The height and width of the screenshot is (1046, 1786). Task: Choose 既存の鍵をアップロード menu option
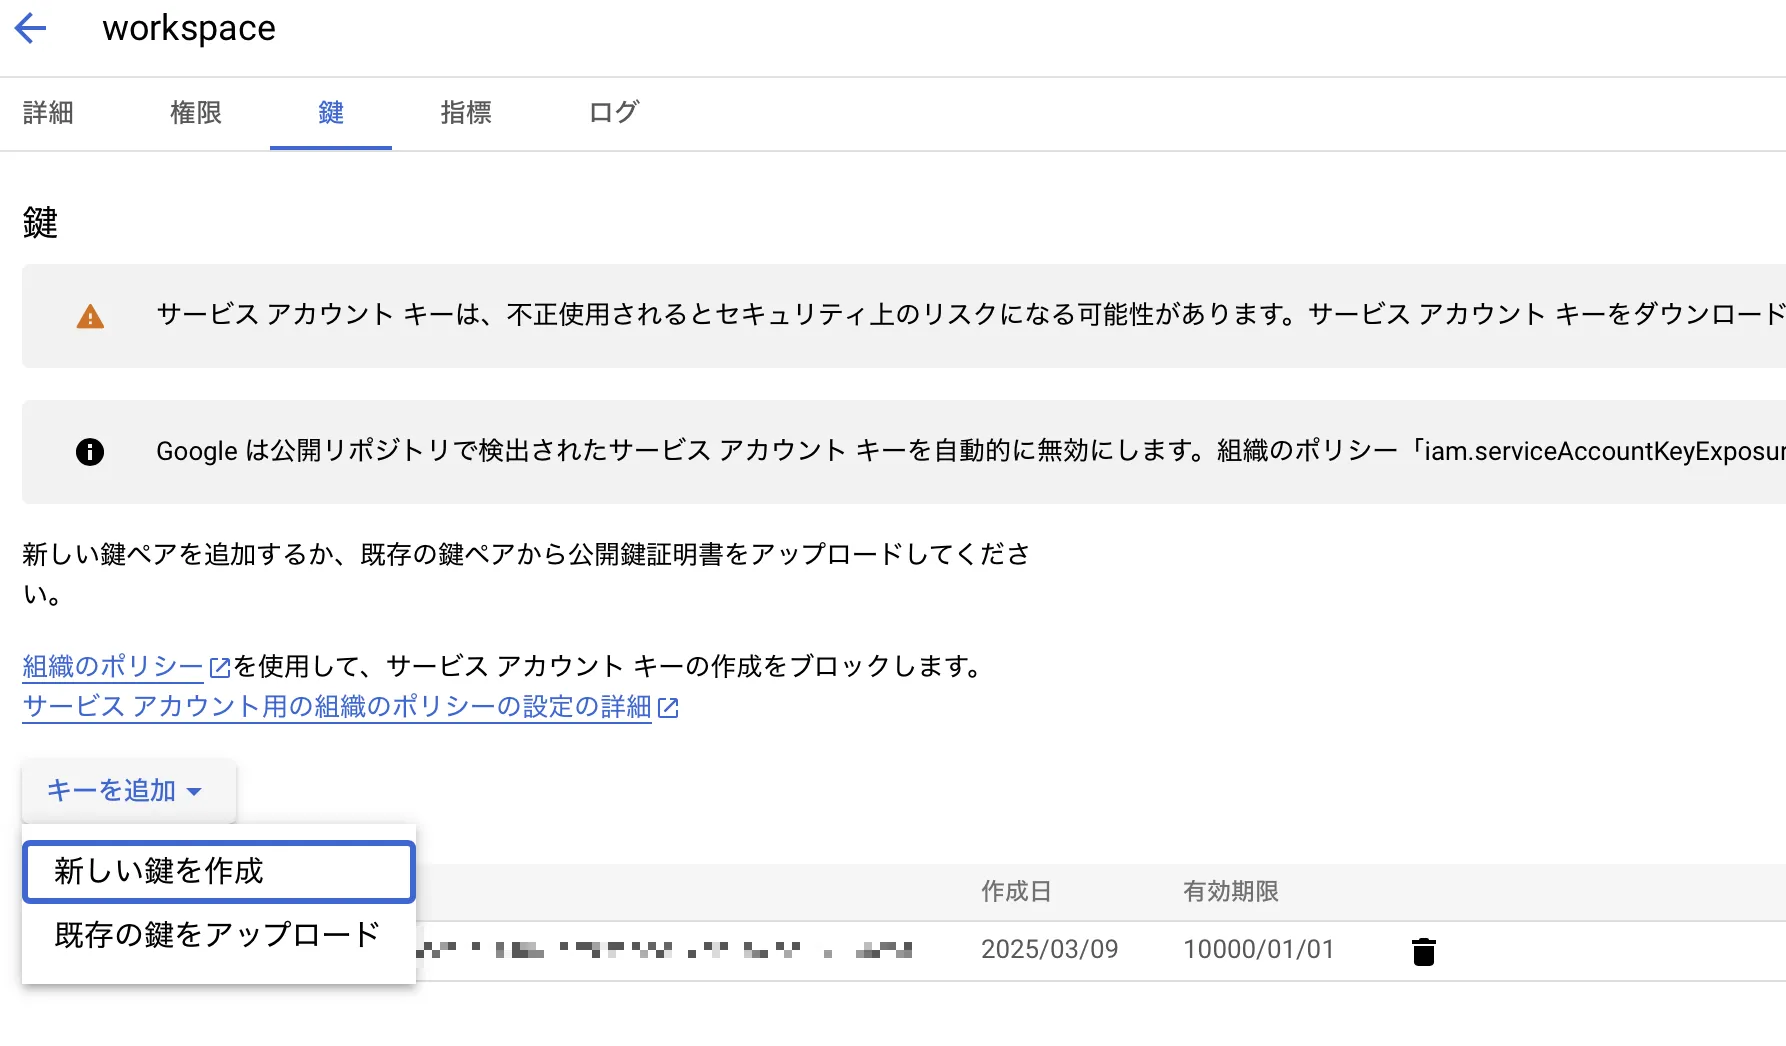(x=218, y=935)
